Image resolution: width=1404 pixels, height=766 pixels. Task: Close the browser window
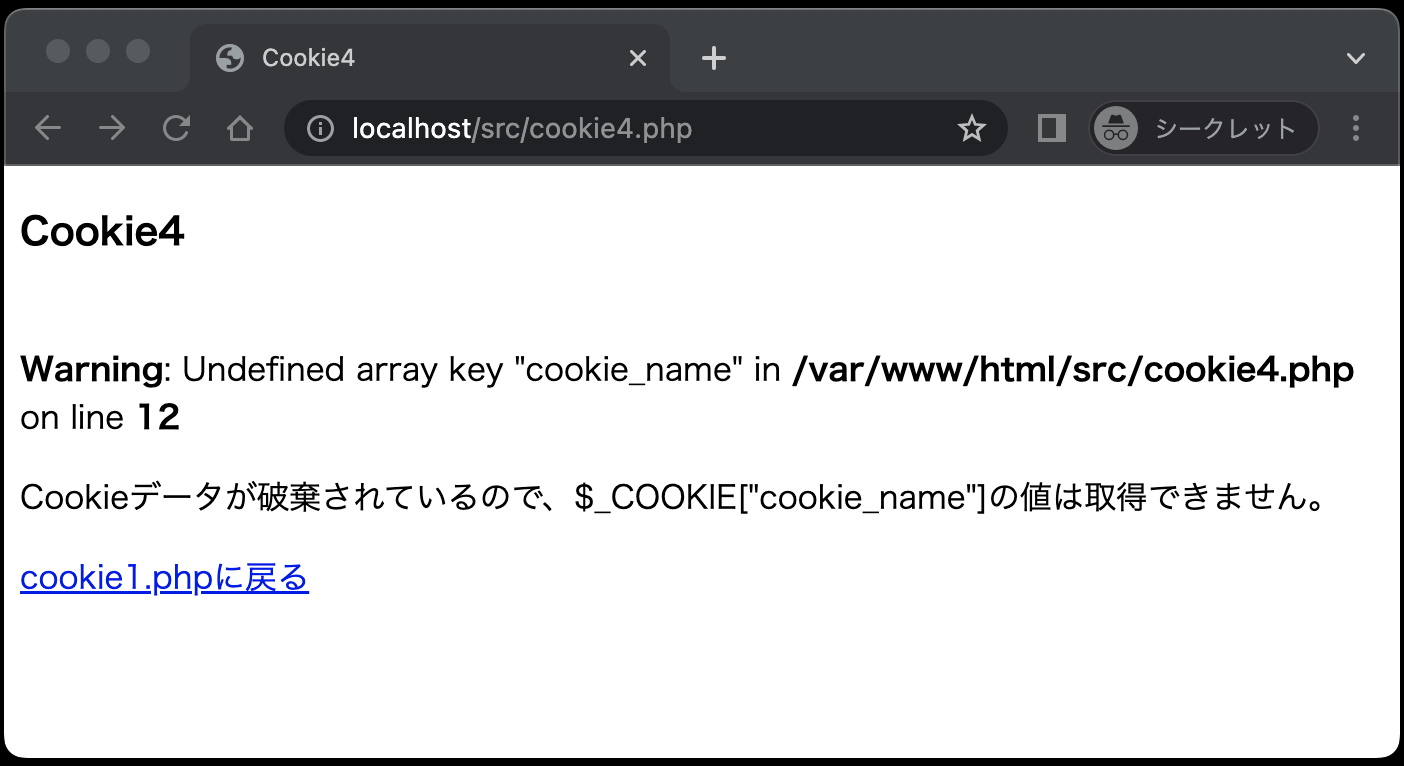(x=58, y=50)
